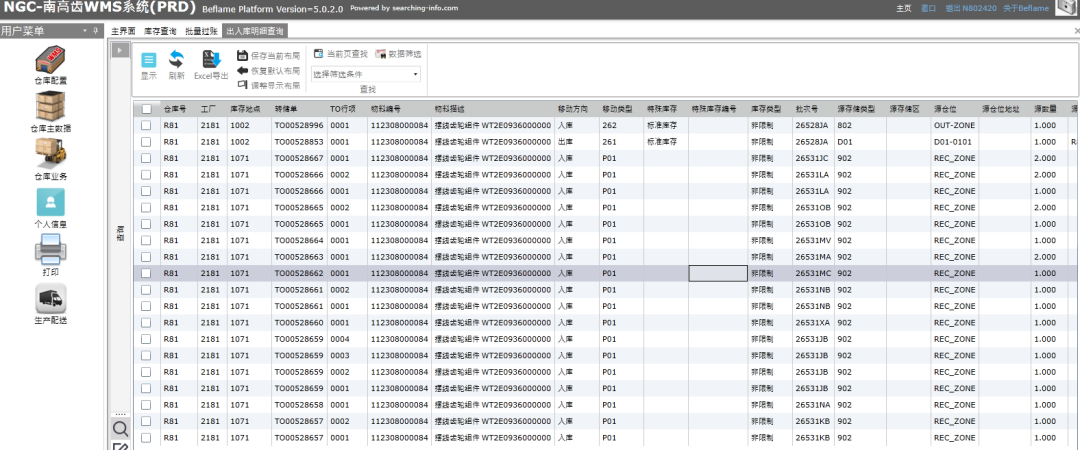Click source bin cell OUT-ZONE
Viewport: 1080px width, 450px height.
point(955,125)
